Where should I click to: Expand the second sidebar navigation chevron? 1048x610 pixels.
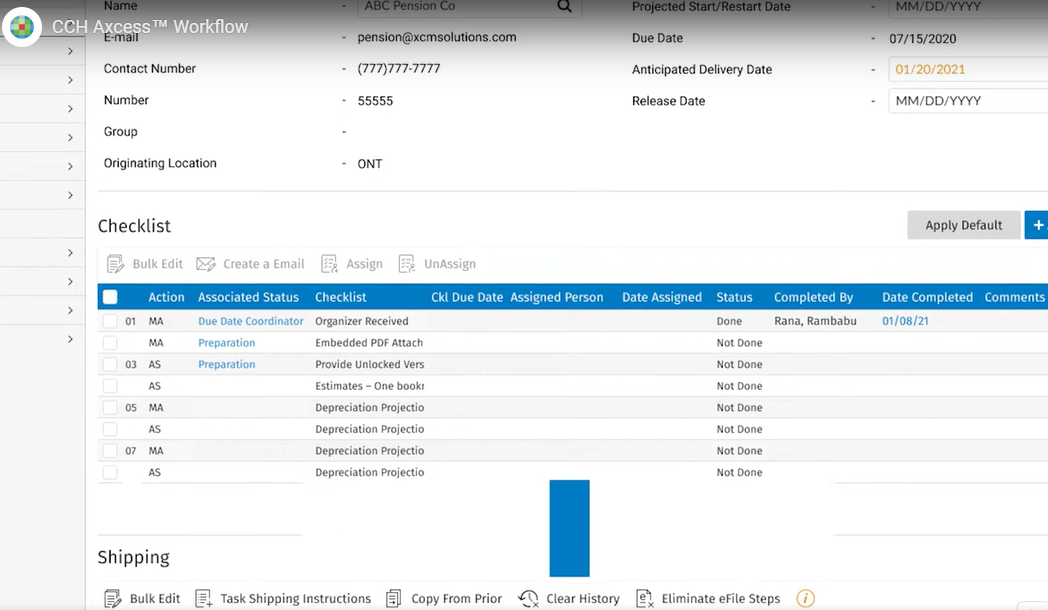pos(70,79)
